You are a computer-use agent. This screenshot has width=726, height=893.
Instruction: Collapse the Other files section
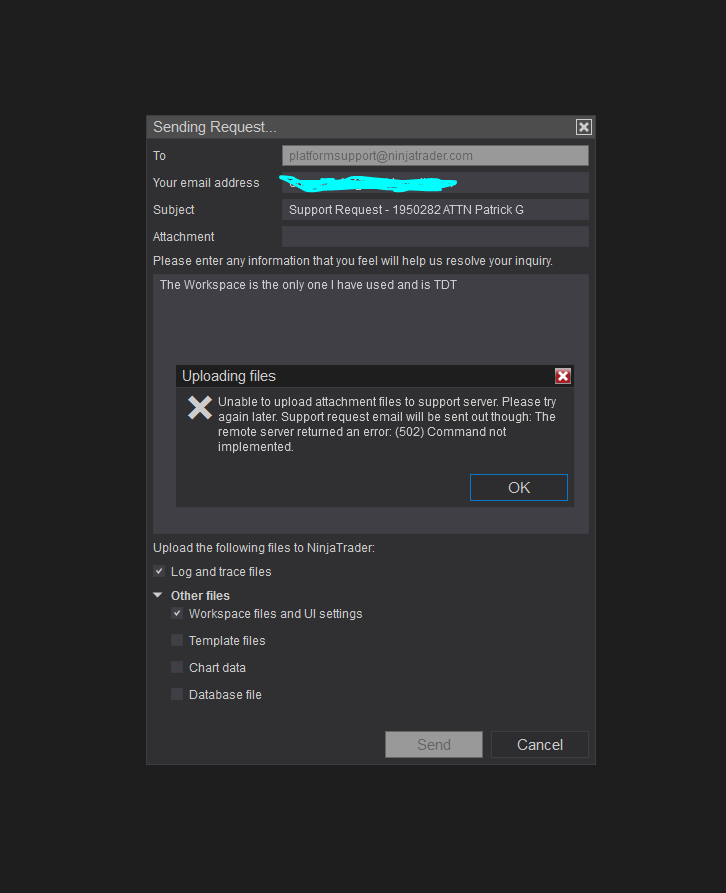point(158,595)
